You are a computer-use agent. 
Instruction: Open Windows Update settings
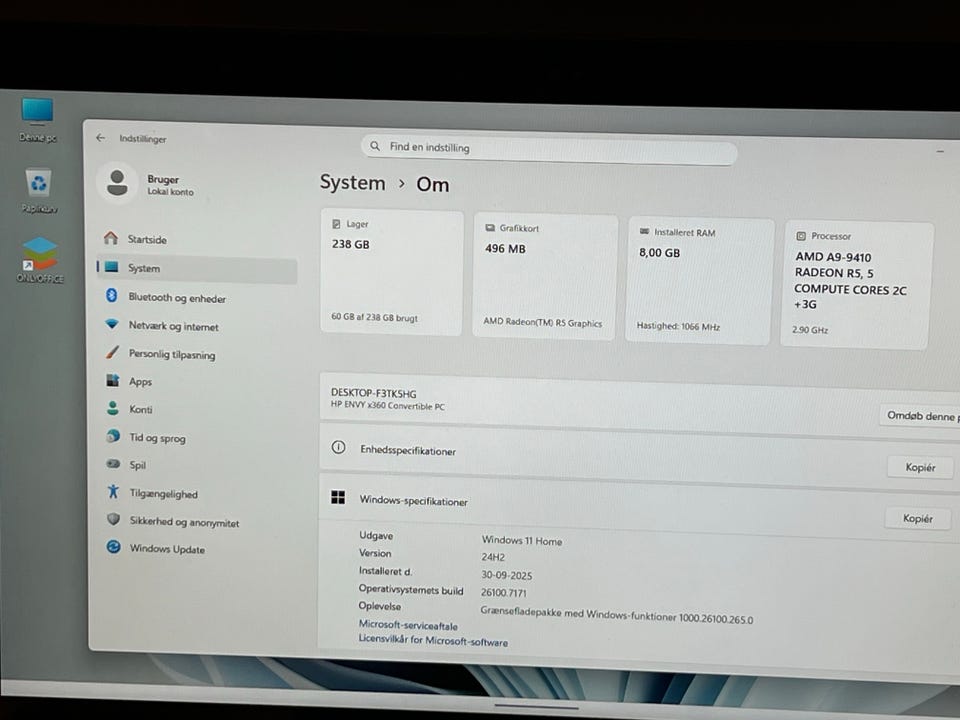[x=197, y=549]
